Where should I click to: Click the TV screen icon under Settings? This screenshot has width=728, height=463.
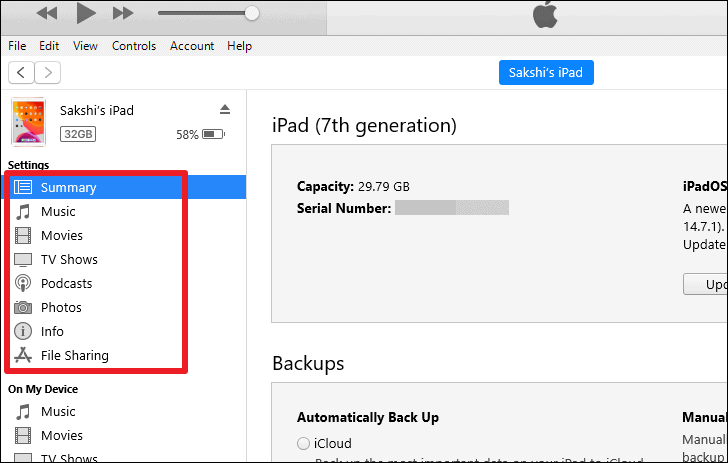coord(23,260)
